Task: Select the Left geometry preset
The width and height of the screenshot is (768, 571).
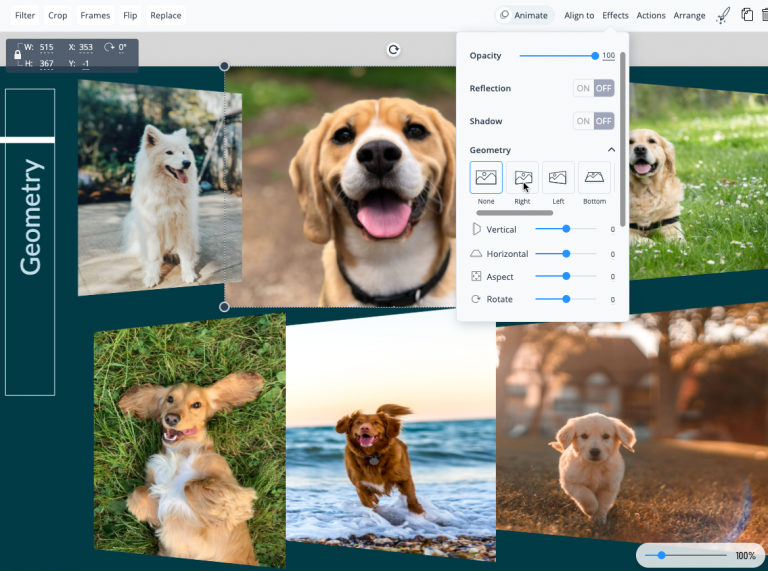Action: pyautogui.click(x=558, y=177)
